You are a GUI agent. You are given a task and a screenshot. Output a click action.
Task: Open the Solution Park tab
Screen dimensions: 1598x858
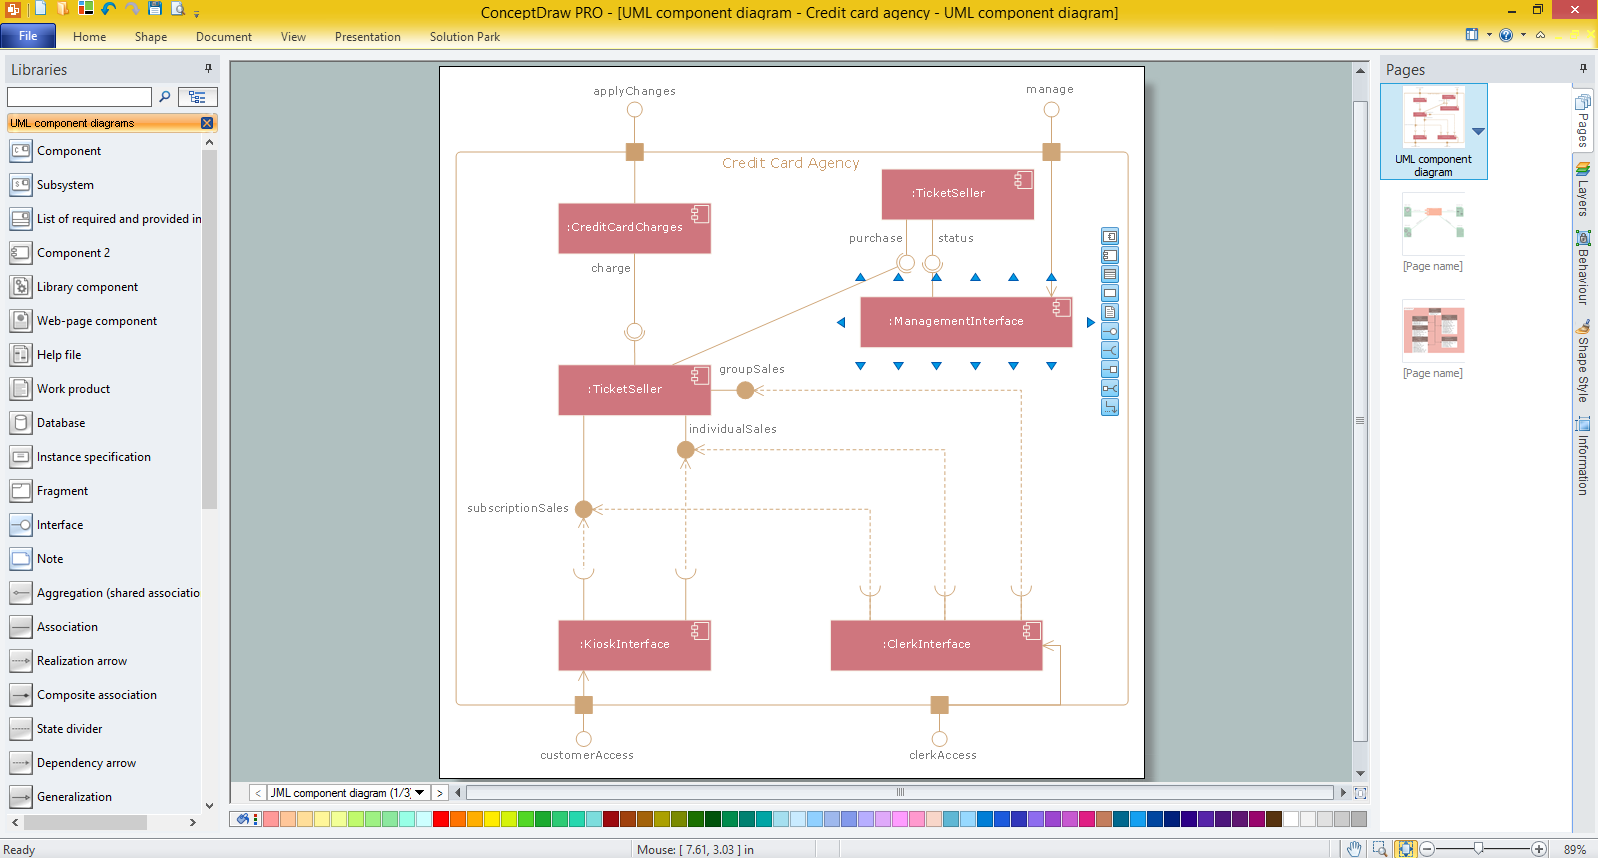(x=465, y=37)
